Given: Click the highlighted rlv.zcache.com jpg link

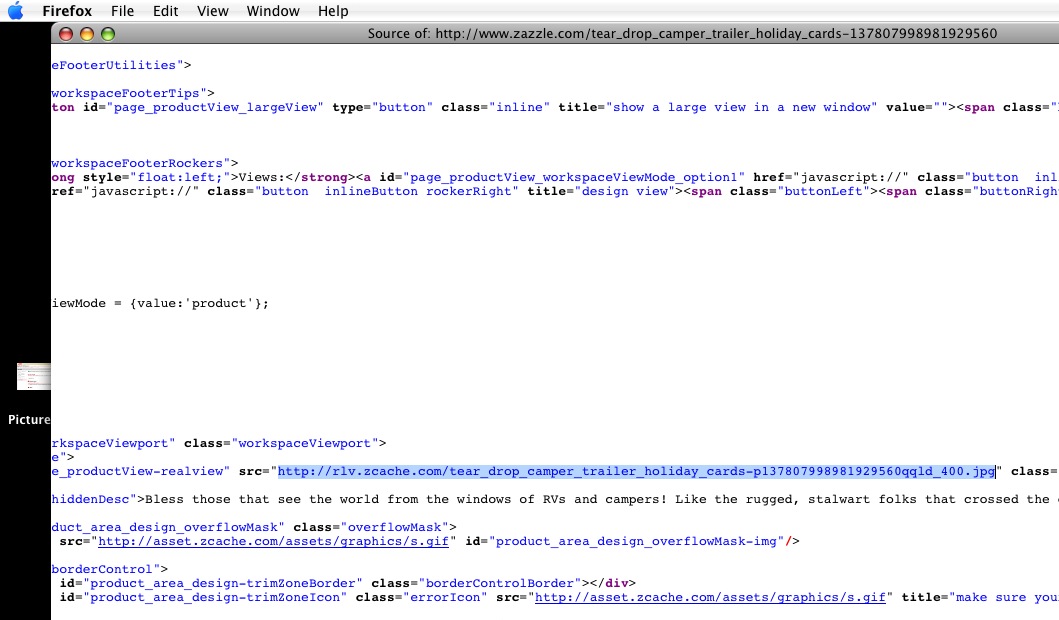Looking at the screenshot, I should [x=636, y=471].
